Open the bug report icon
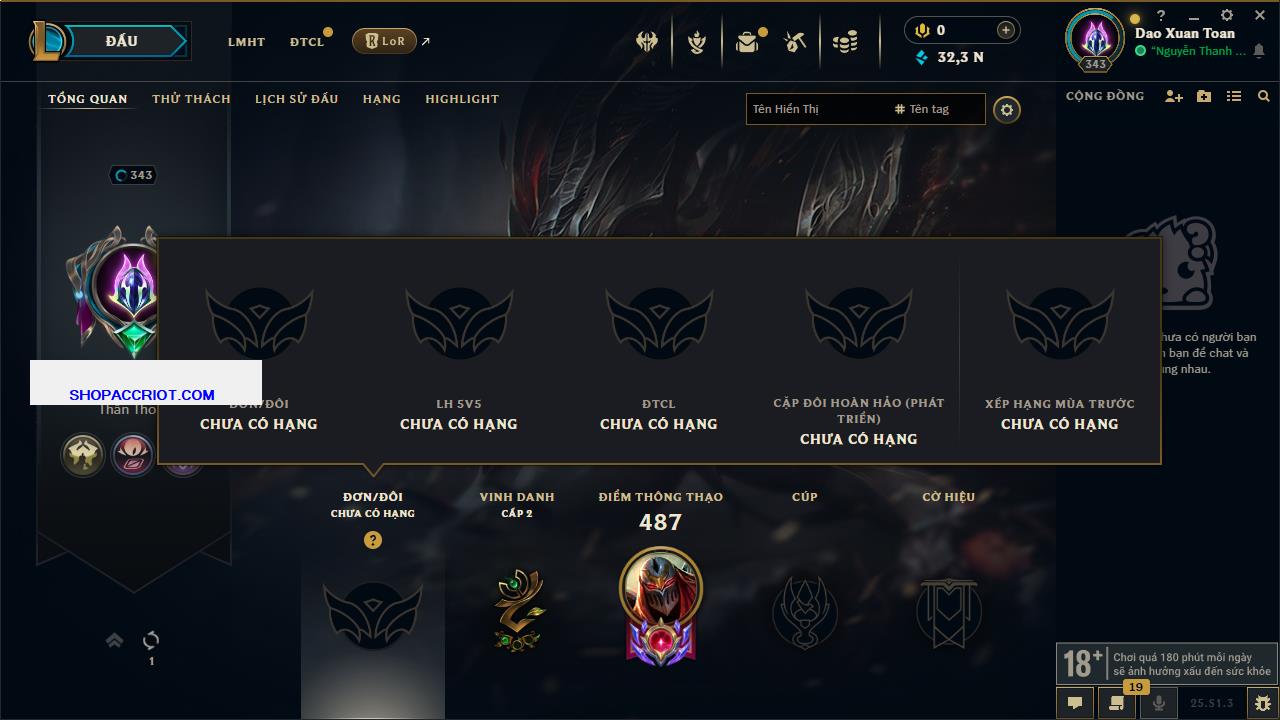1280x720 pixels. click(1261, 703)
